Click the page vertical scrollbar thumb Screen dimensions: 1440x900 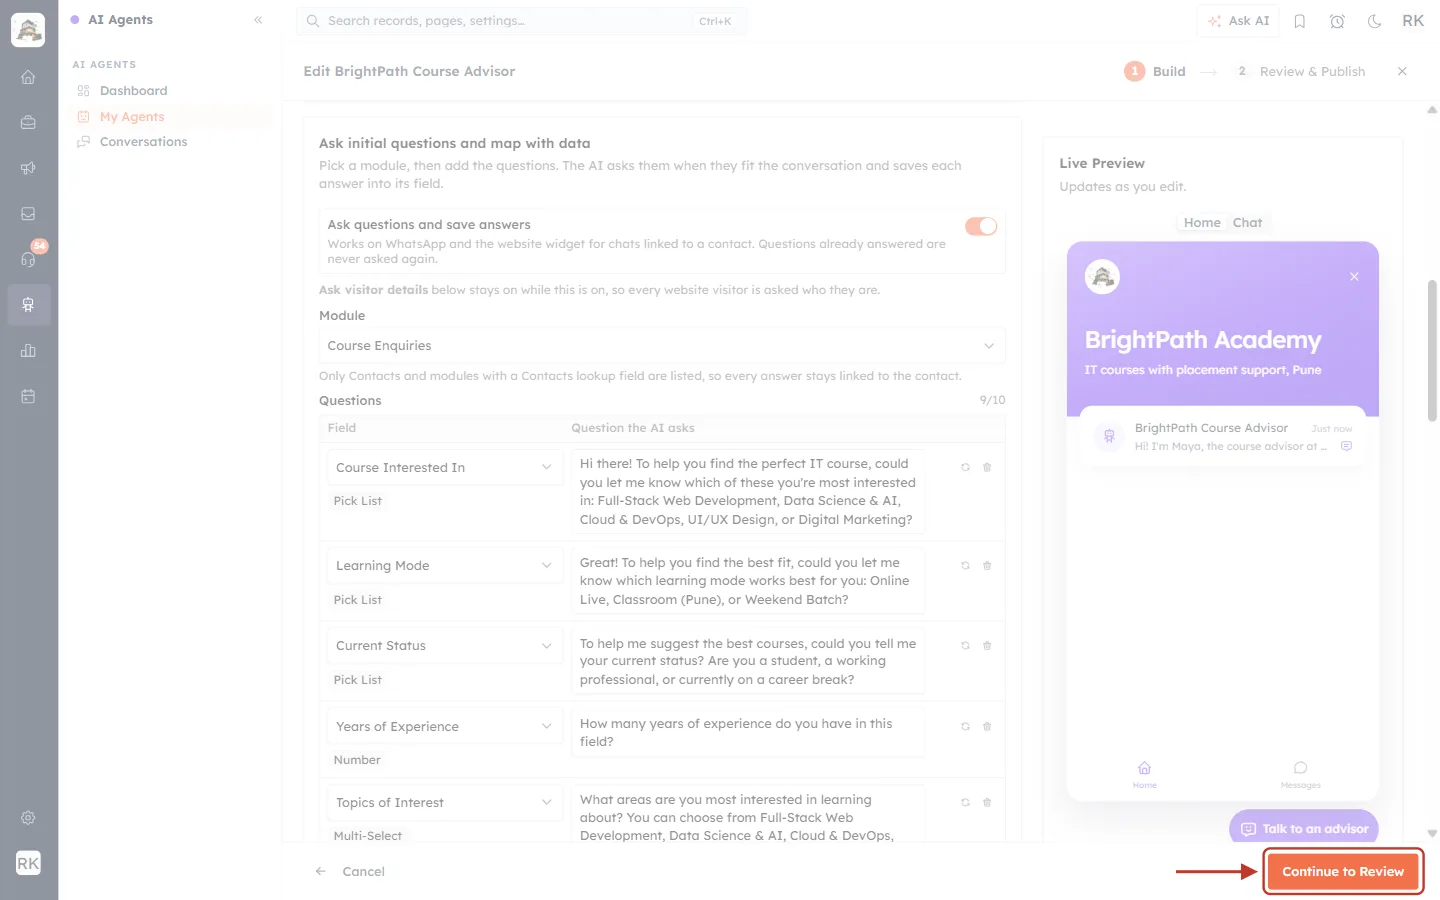pos(1432,350)
